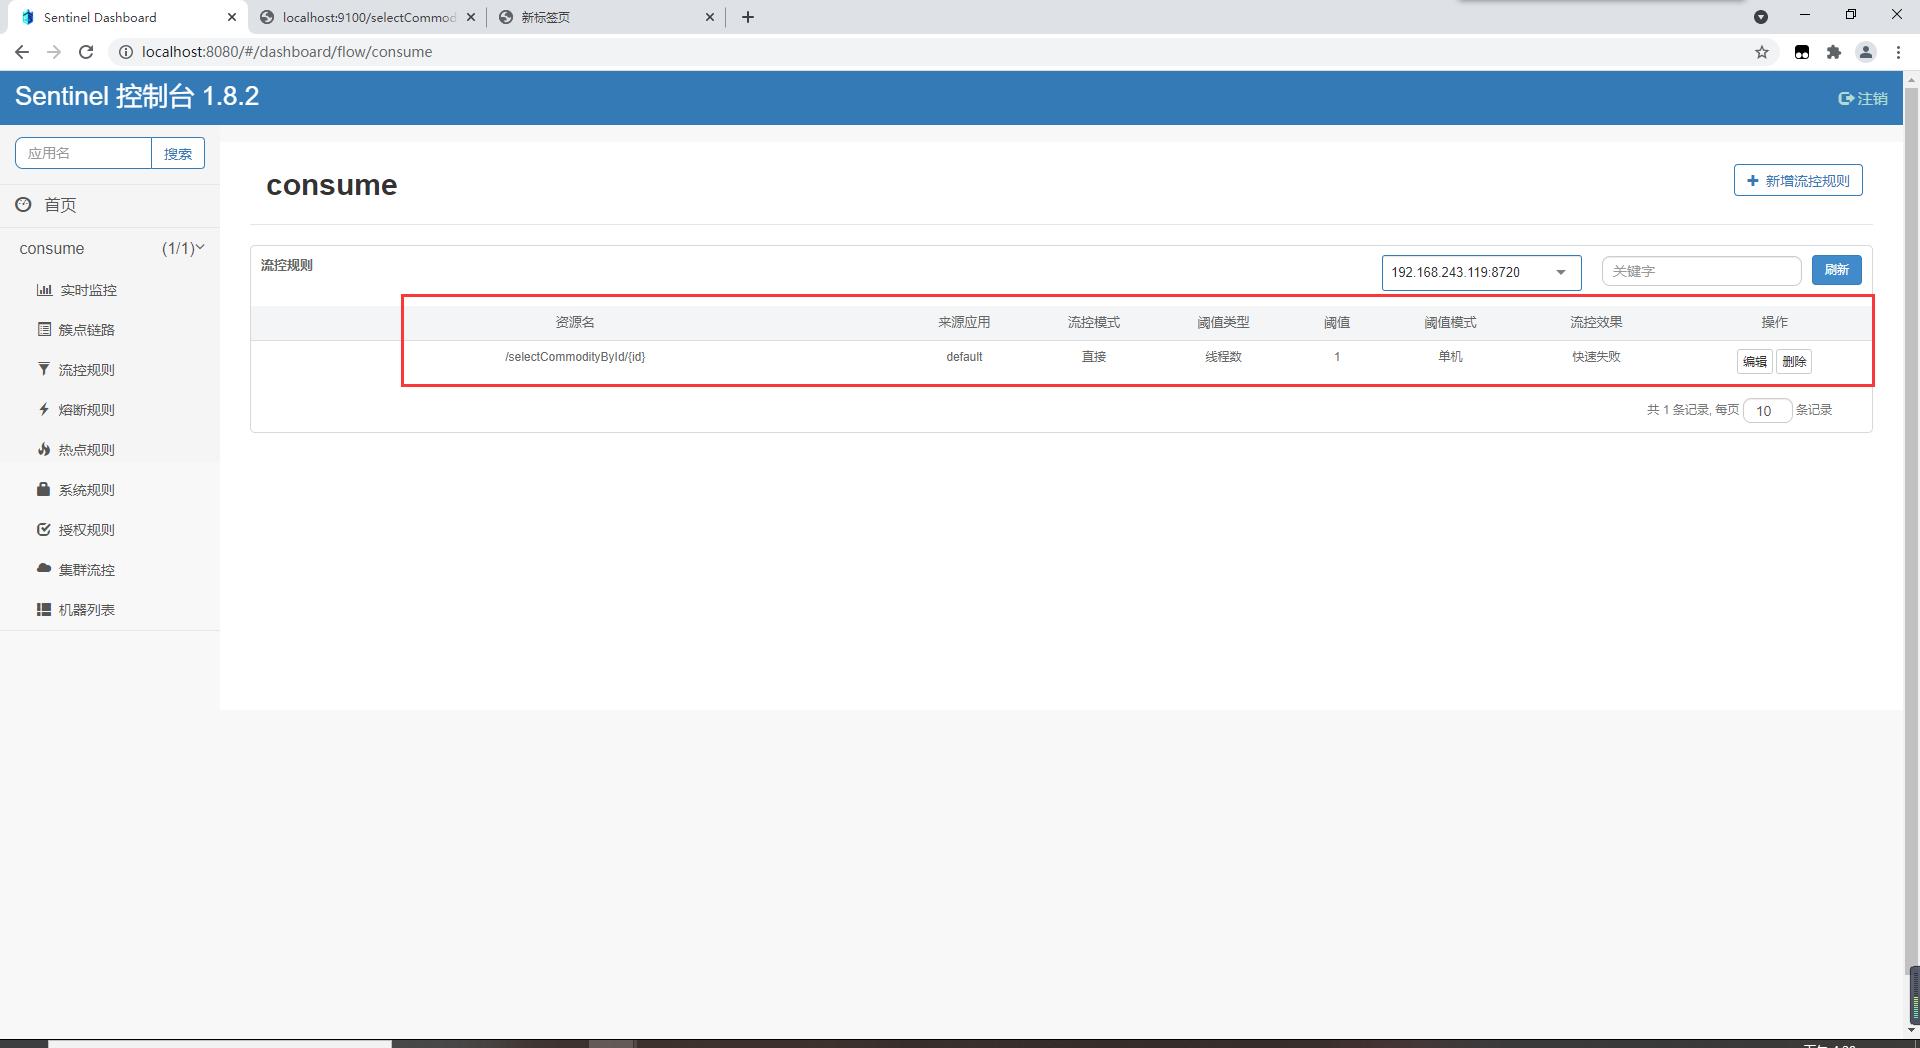1920x1048 pixels.
Task: Focus the 关键字 keyword field
Action: point(1701,271)
